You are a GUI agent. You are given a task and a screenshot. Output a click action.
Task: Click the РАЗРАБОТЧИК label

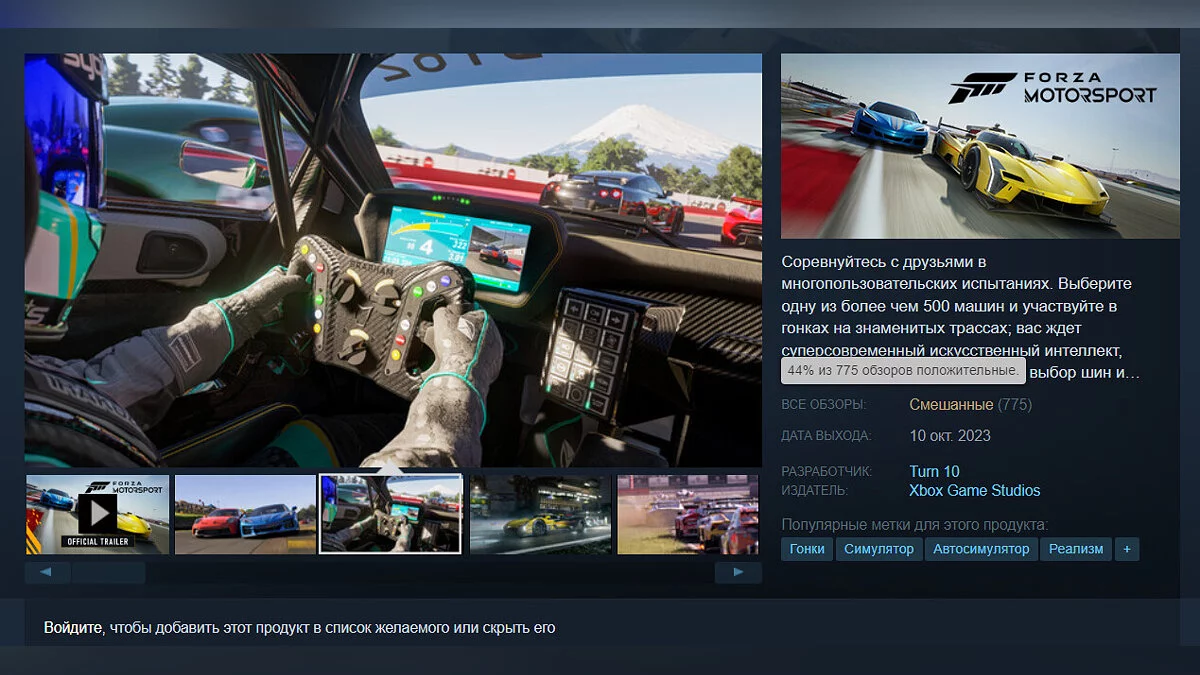pos(827,471)
